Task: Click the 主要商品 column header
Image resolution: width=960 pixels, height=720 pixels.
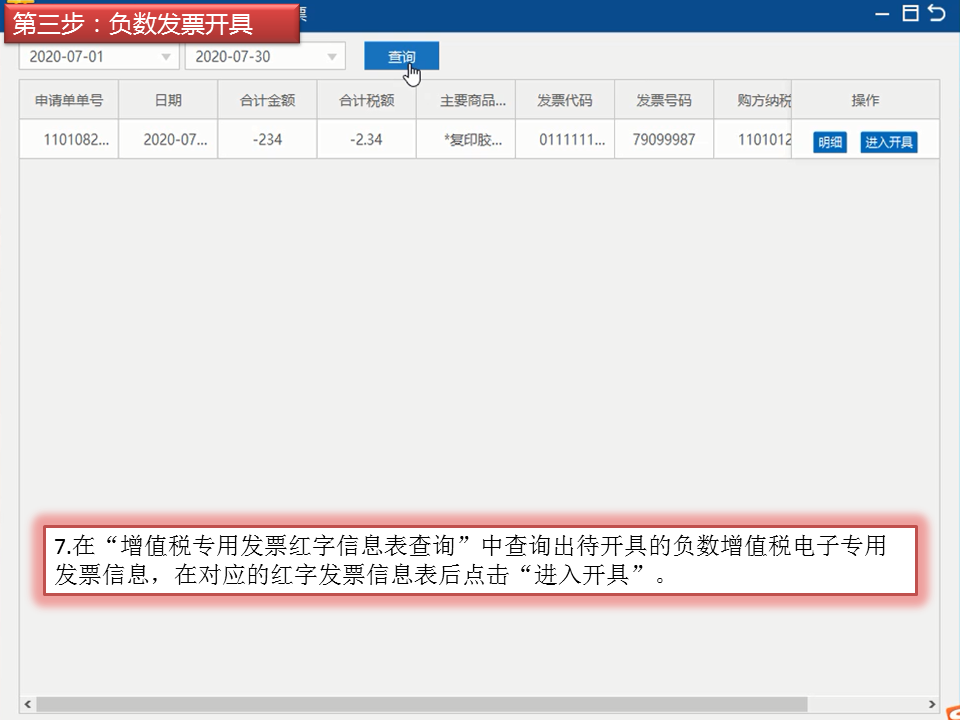Action: pyautogui.click(x=465, y=100)
